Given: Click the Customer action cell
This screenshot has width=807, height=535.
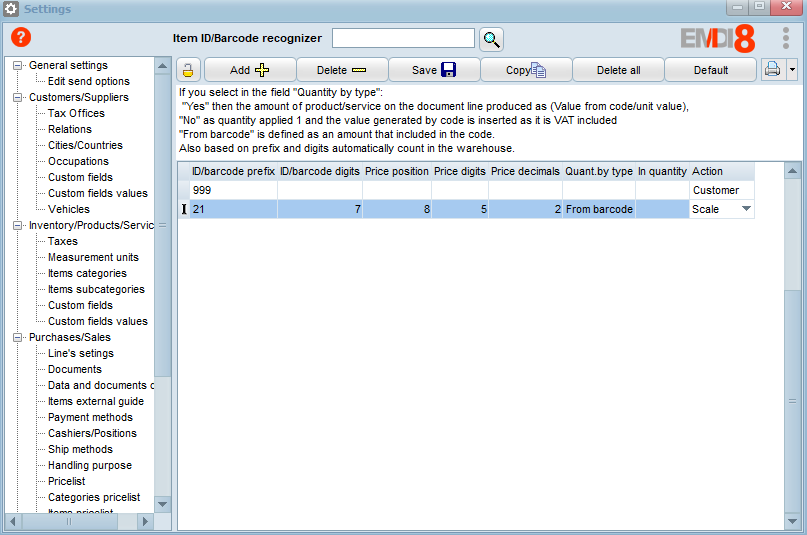Looking at the screenshot, I should (x=722, y=190).
